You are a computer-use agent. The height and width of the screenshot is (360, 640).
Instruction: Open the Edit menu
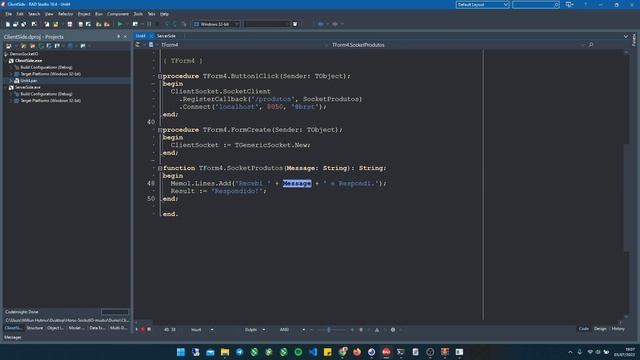tap(20, 14)
